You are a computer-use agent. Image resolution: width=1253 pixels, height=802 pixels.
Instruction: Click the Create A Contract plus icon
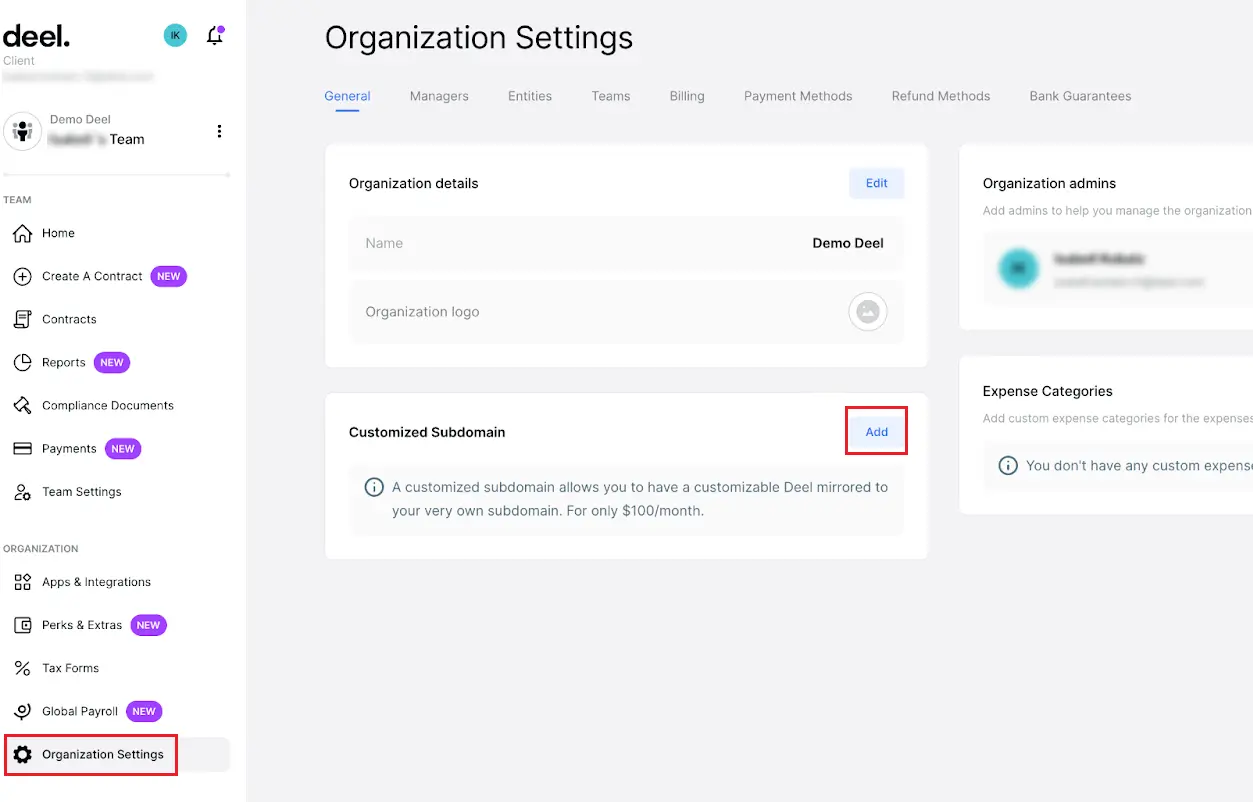(22, 276)
